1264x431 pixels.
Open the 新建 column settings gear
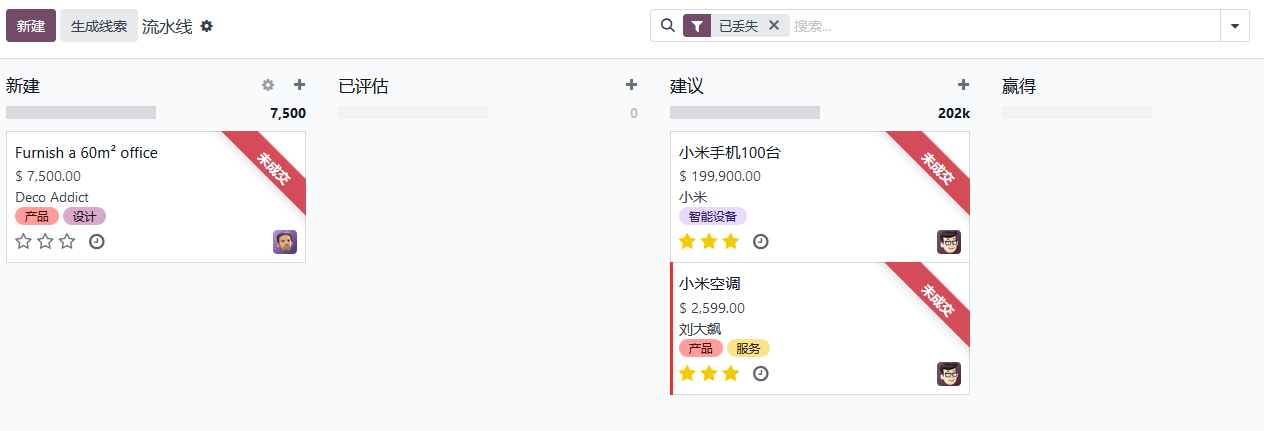268,86
